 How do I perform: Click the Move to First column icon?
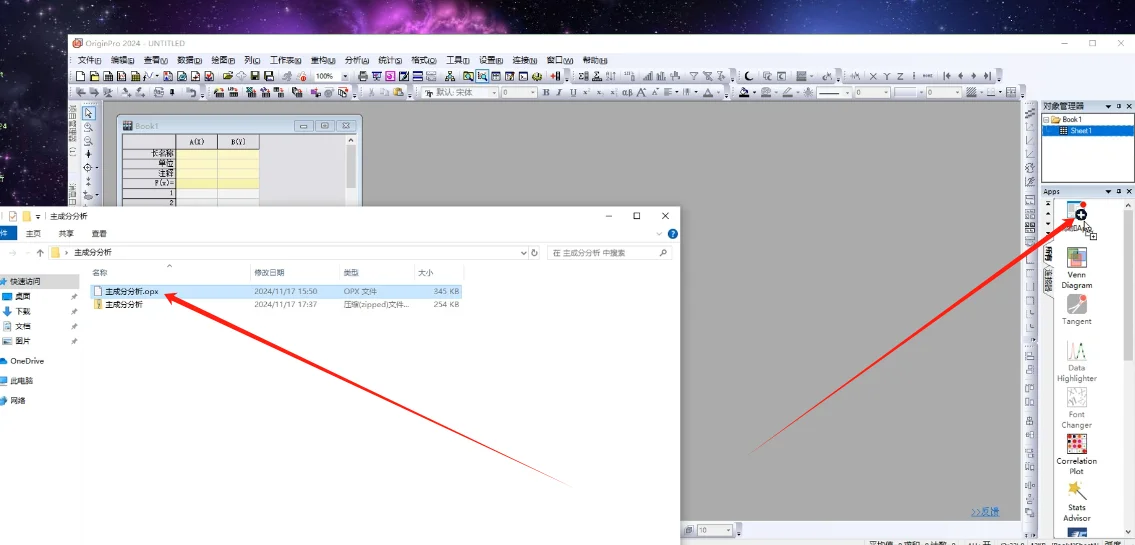946,76
